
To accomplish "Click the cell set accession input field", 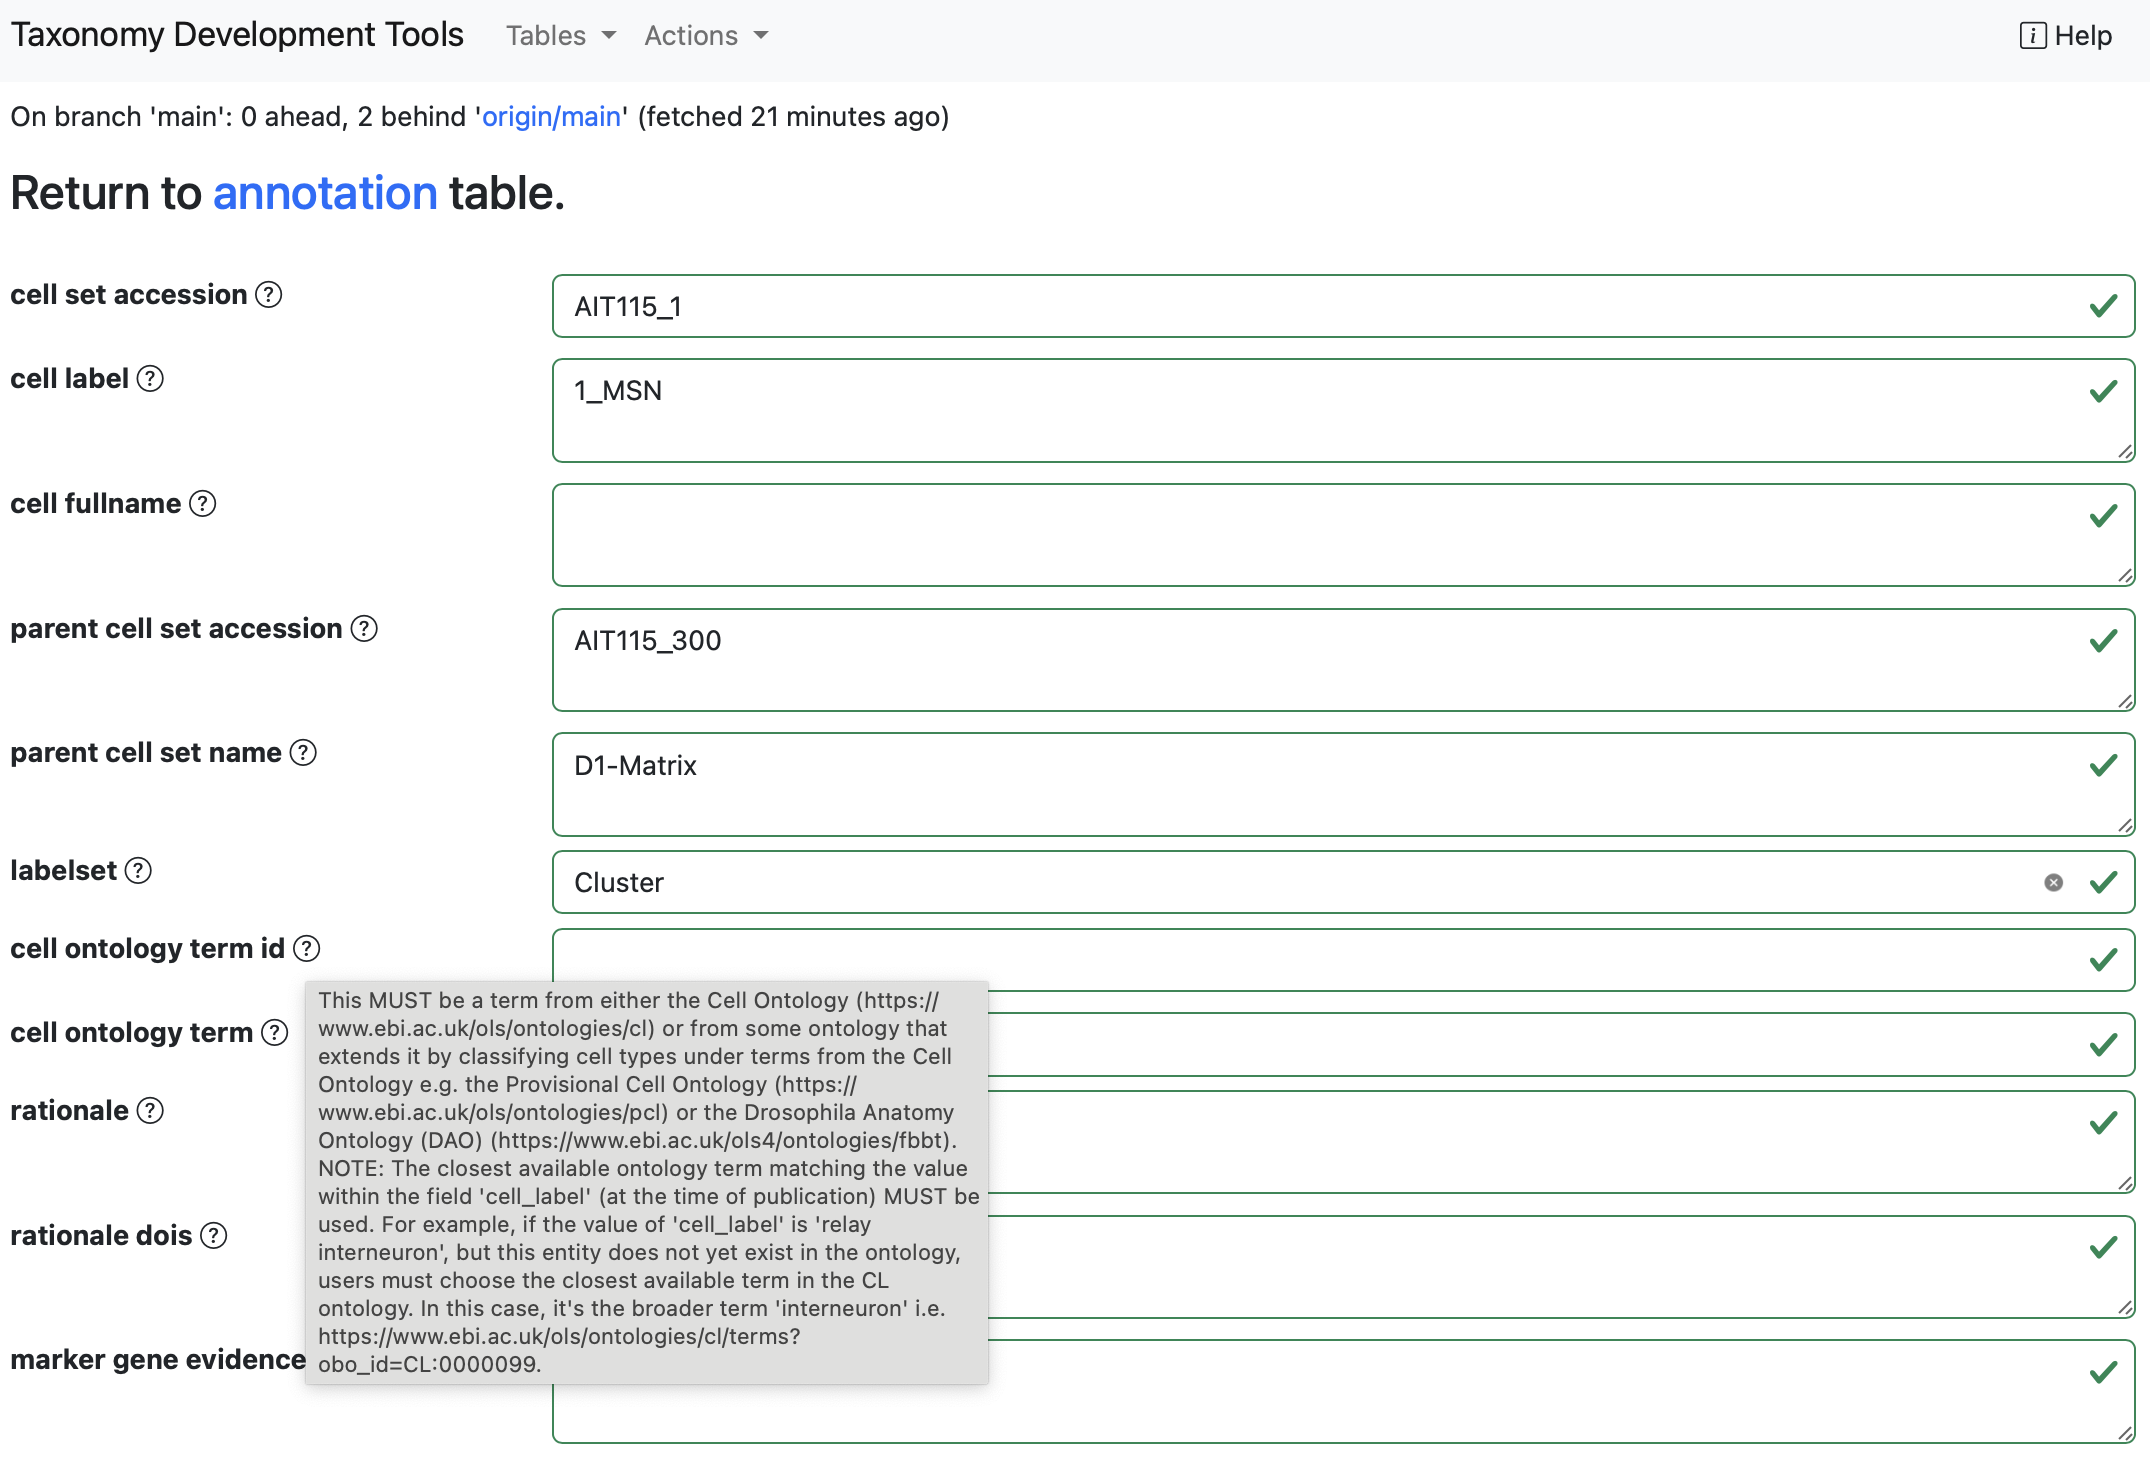I will tap(1300, 307).
